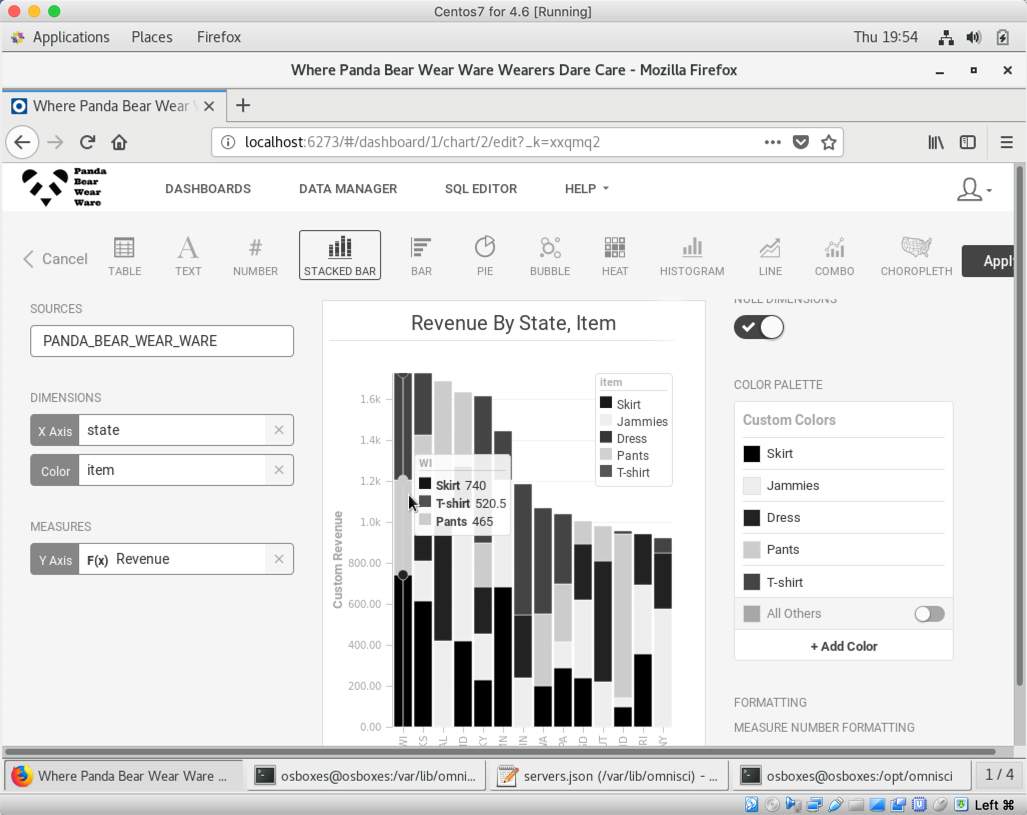This screenshot has width=1027, height=815.
Task: Click the Revenue Y Axis measure field
Action: click(x=185, y=559)
